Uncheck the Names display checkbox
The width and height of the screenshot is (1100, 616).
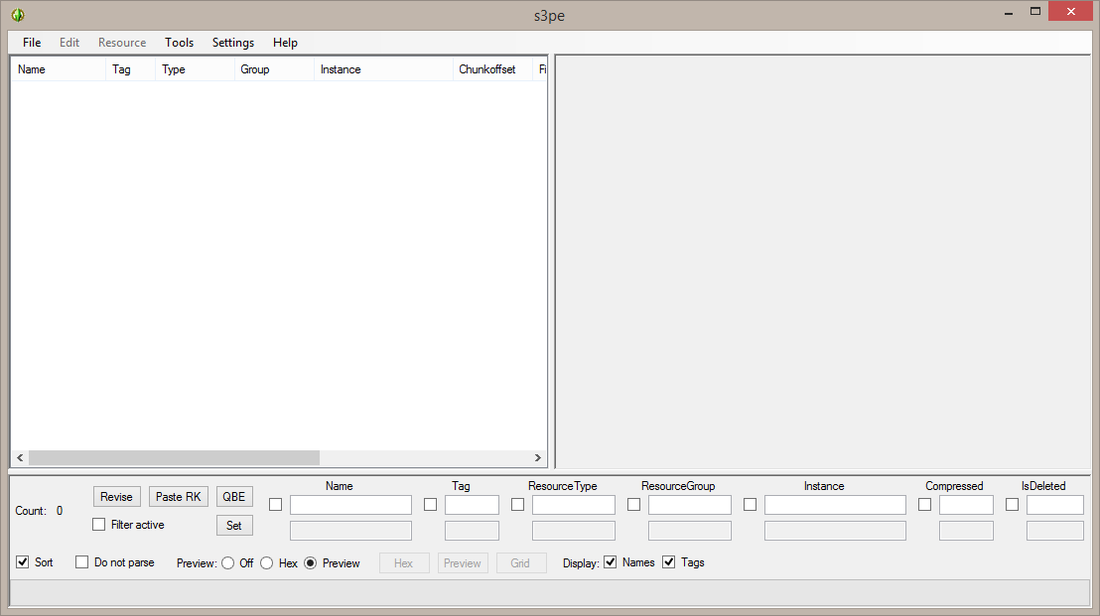point(610,562)
